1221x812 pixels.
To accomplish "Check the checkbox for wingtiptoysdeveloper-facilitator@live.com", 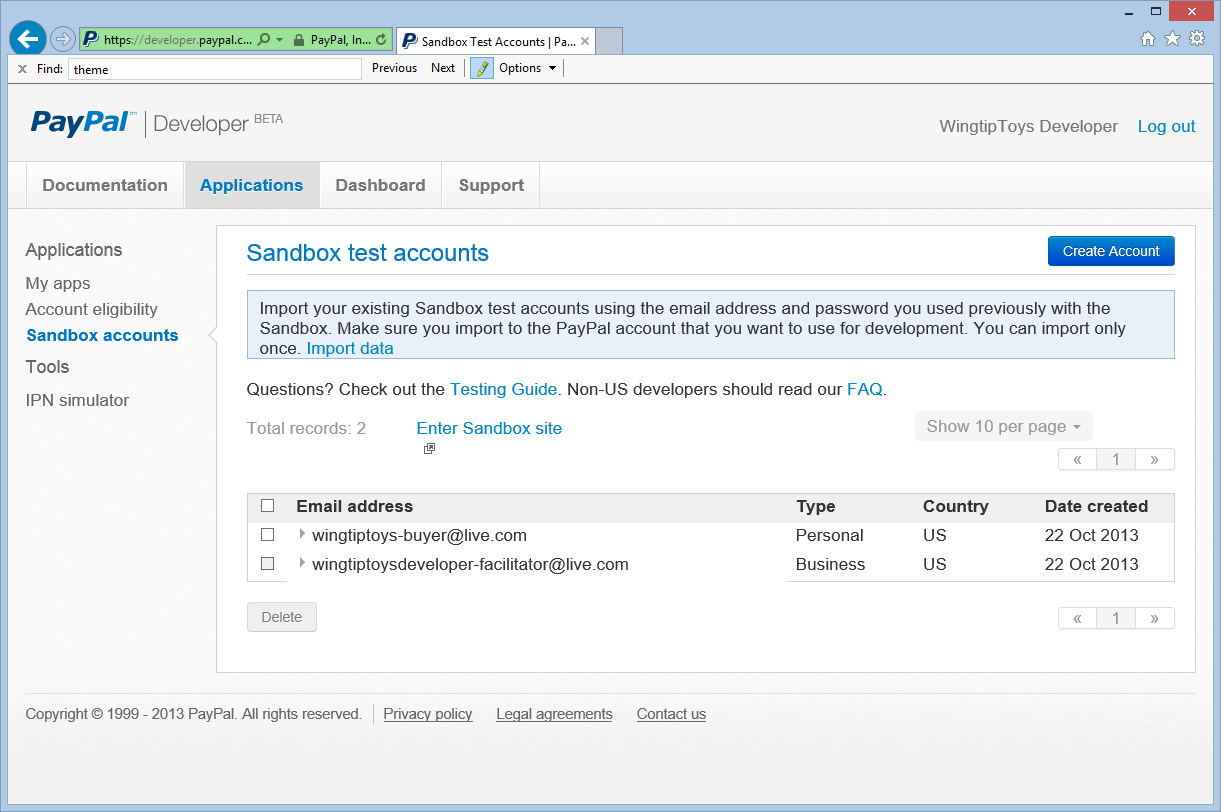I will coord(267,564).
